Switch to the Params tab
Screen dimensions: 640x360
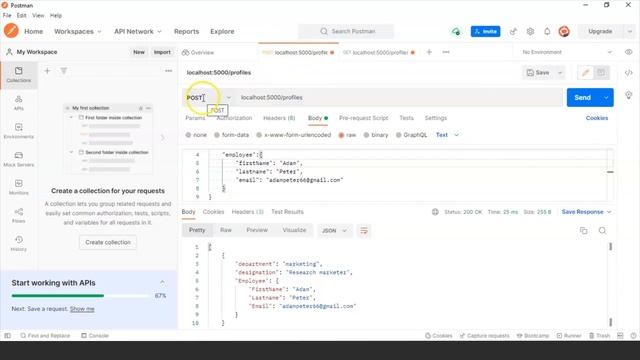coord(195,118)
